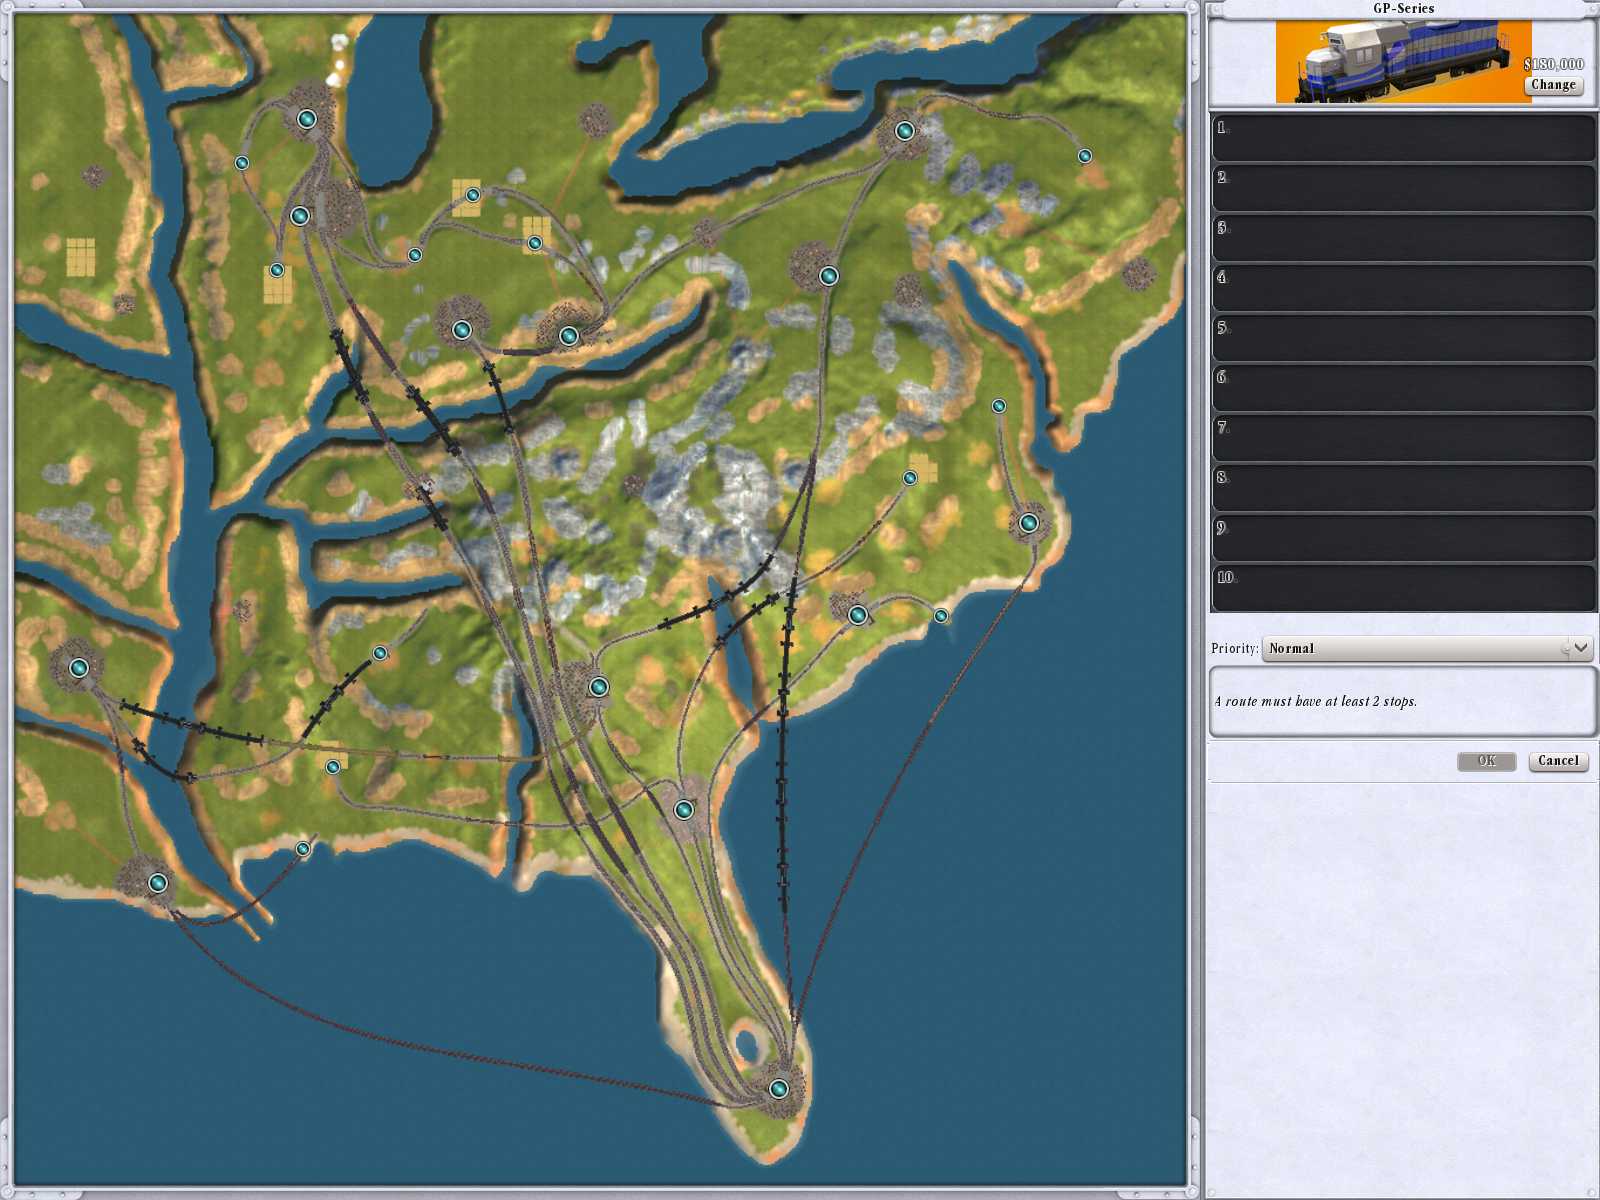Select small coastal station east of southeast station
Viewport: 1600px width, 1200px height.
pos(941,616)
